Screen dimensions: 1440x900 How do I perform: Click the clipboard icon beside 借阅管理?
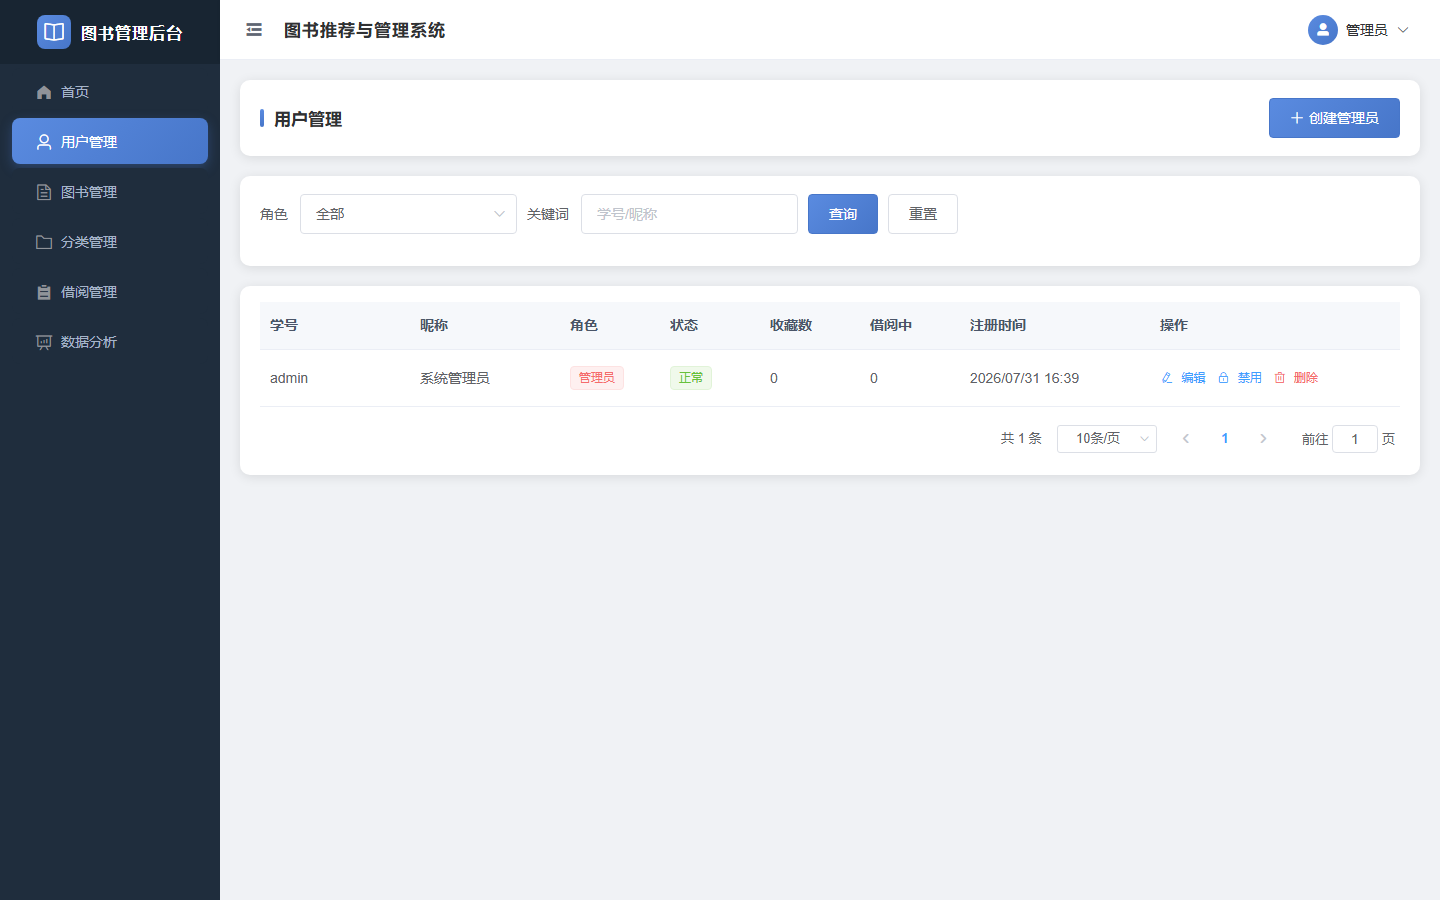(44, 292)
